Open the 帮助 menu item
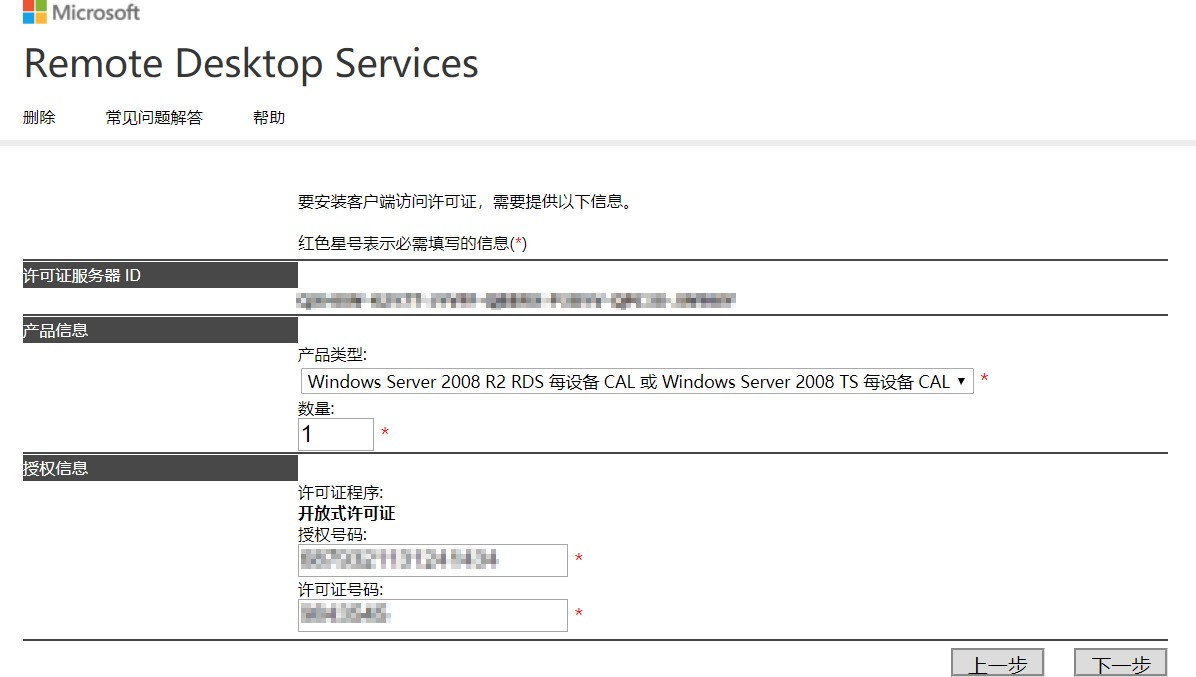This screenshot has height=677, width=1196. pos(269,117)
